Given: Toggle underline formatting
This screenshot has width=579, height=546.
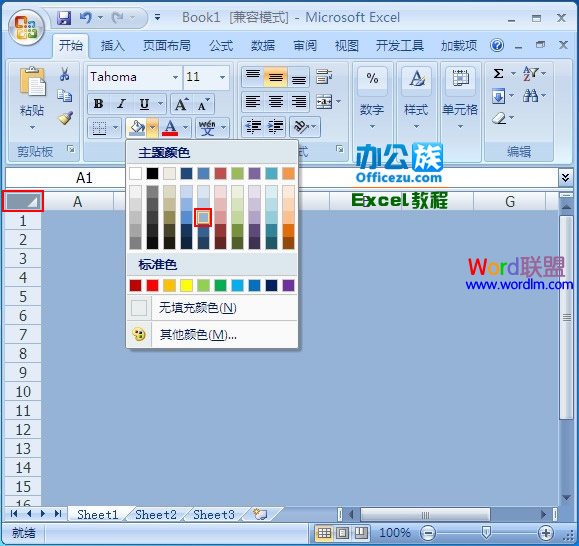Looking at the screenshot, I should [x=144, y=104].
